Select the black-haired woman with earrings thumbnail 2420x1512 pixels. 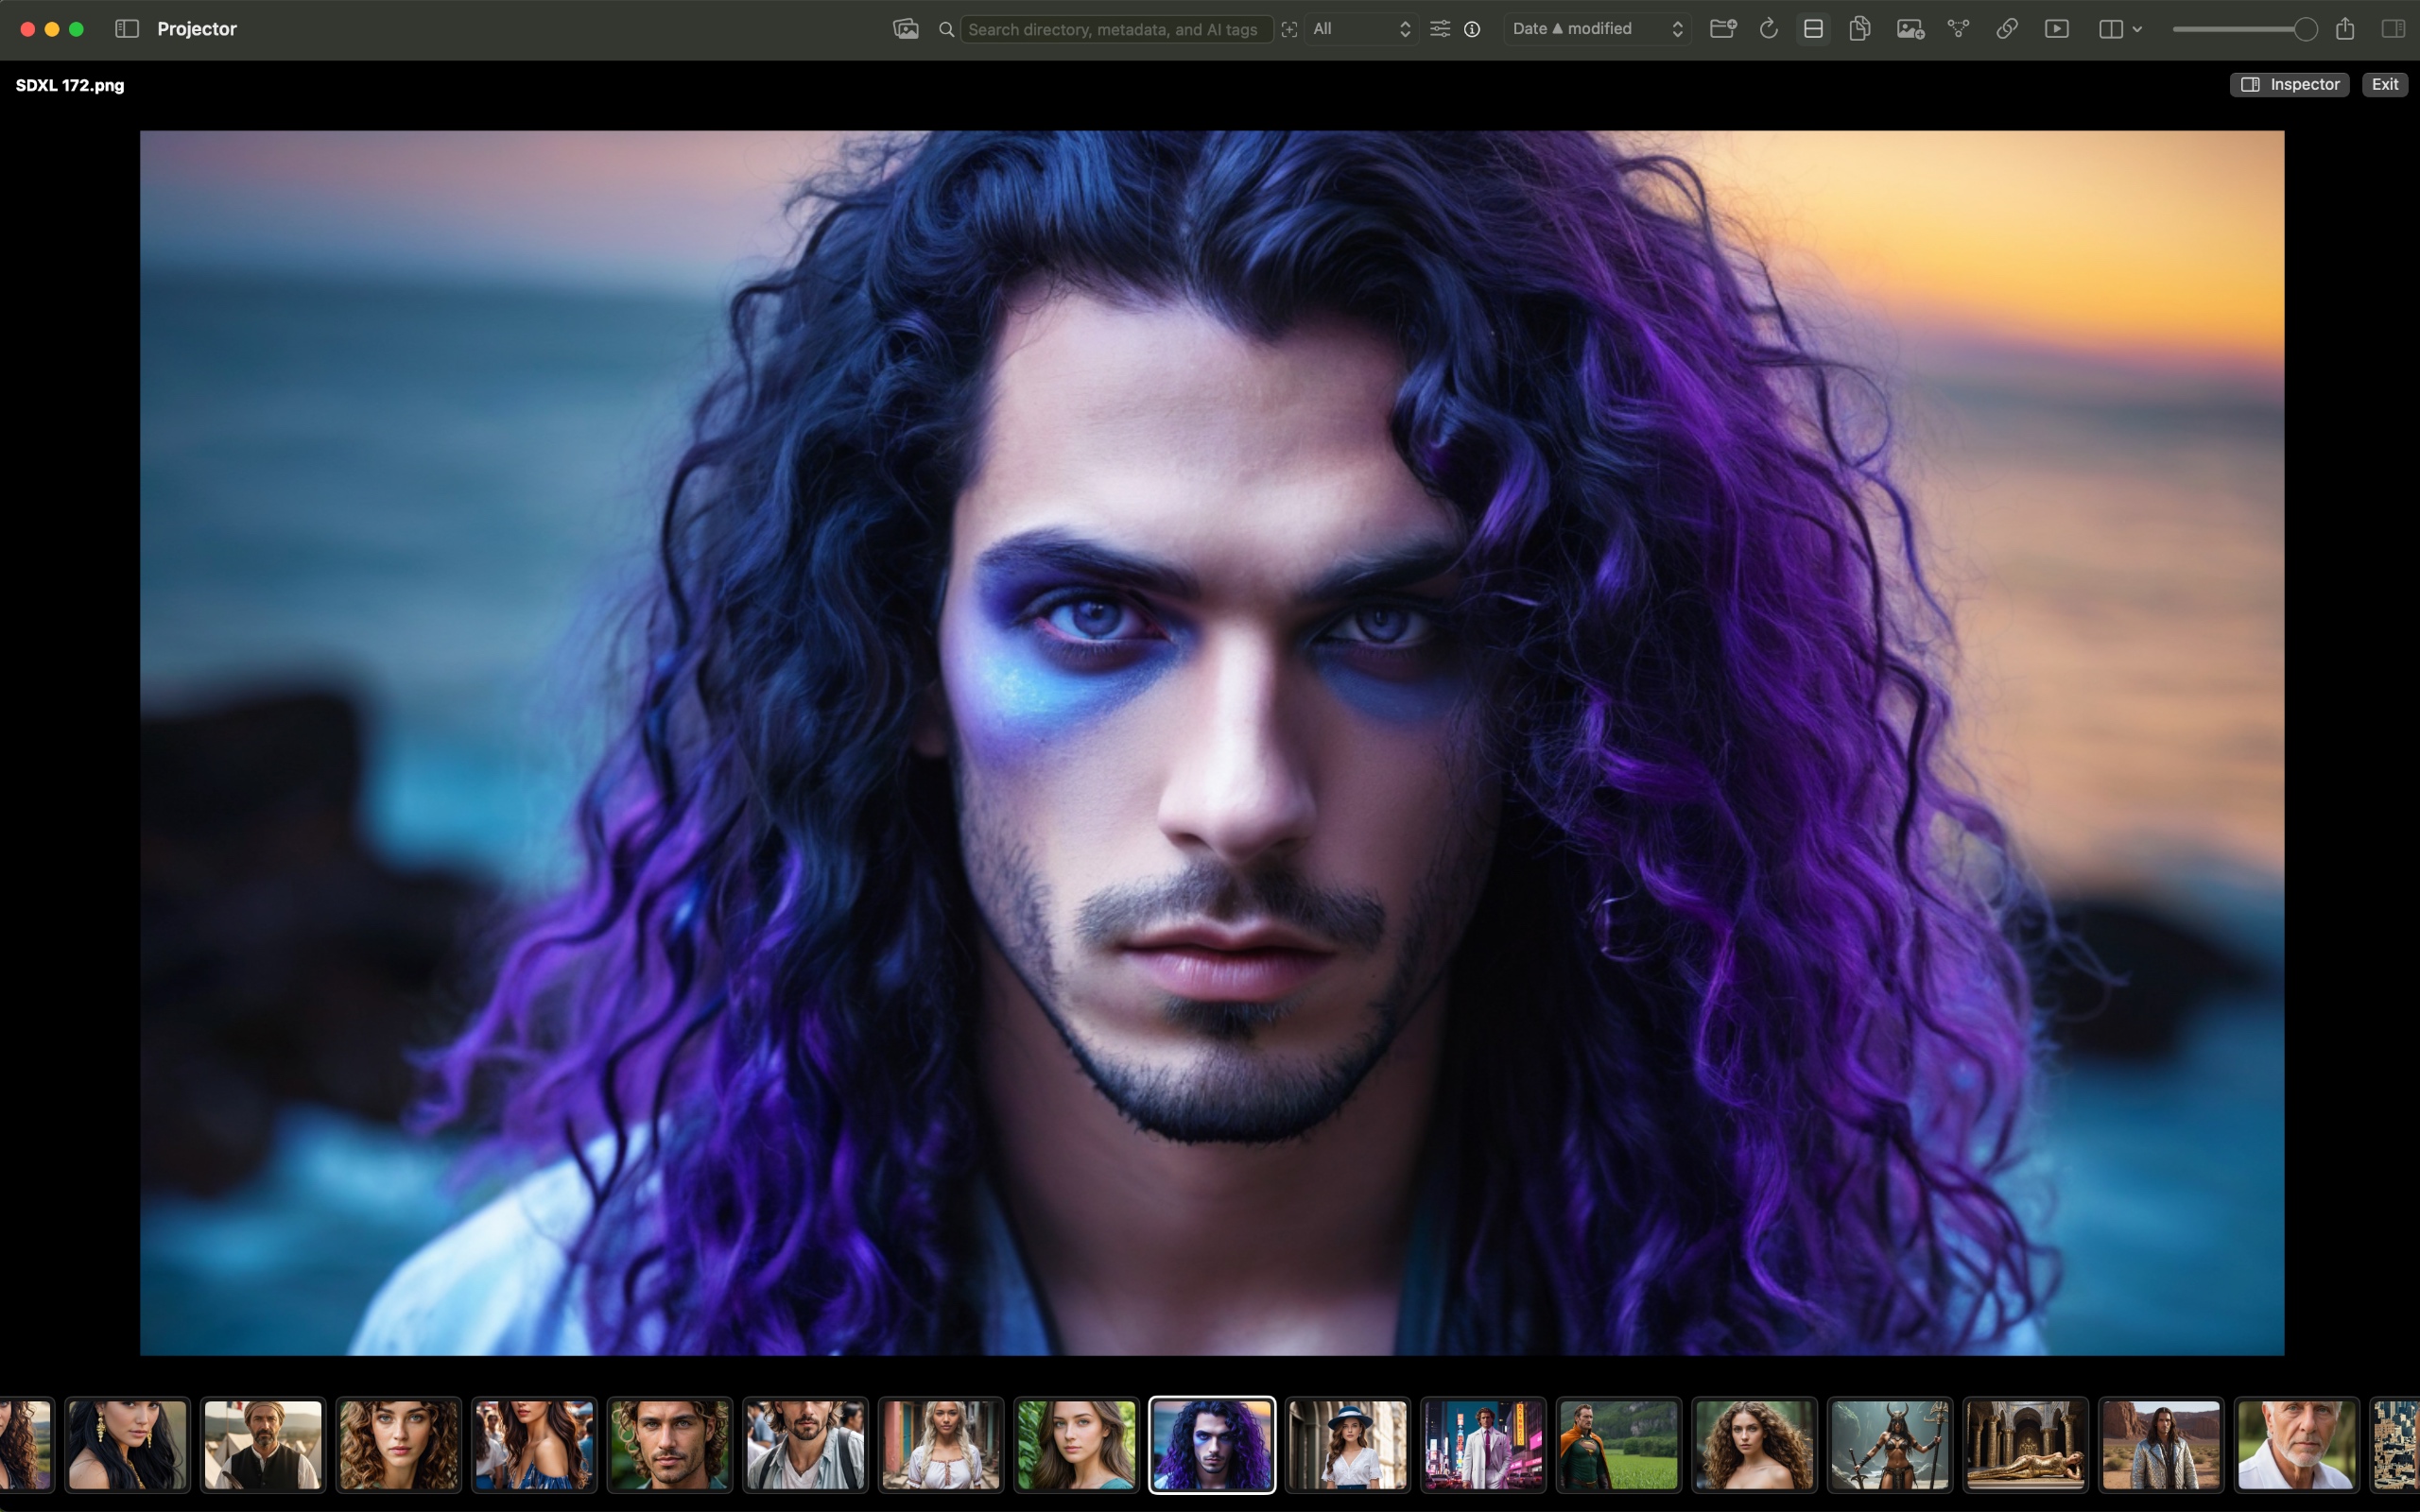(x=127, y=1444)
